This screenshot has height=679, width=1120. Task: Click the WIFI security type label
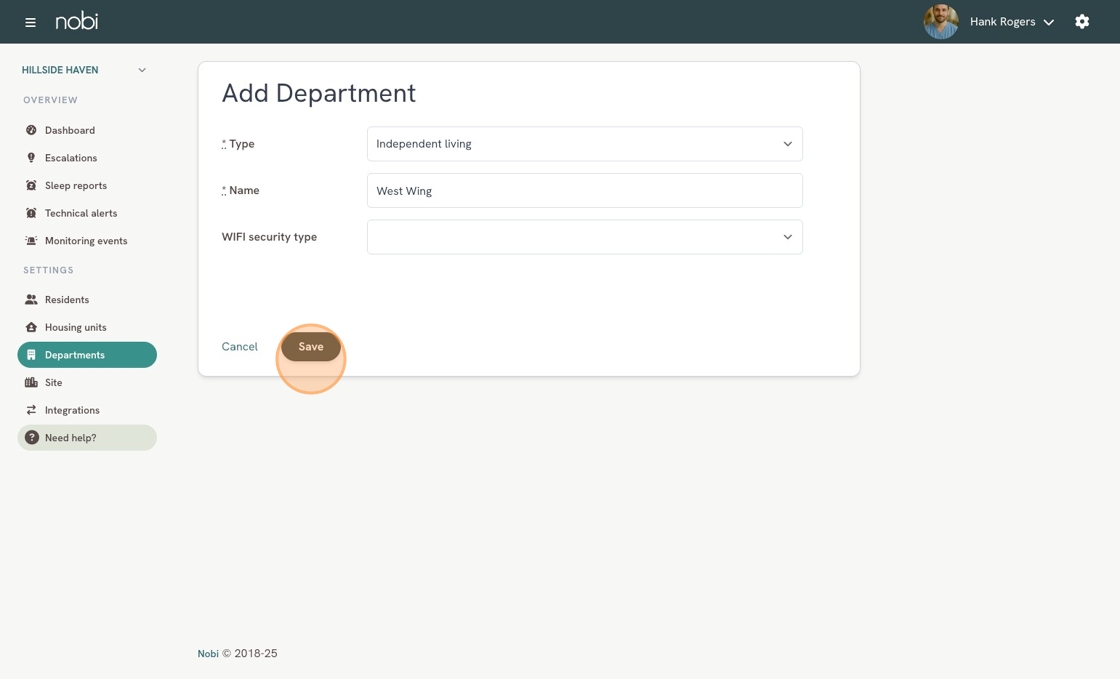click(269, 237)
